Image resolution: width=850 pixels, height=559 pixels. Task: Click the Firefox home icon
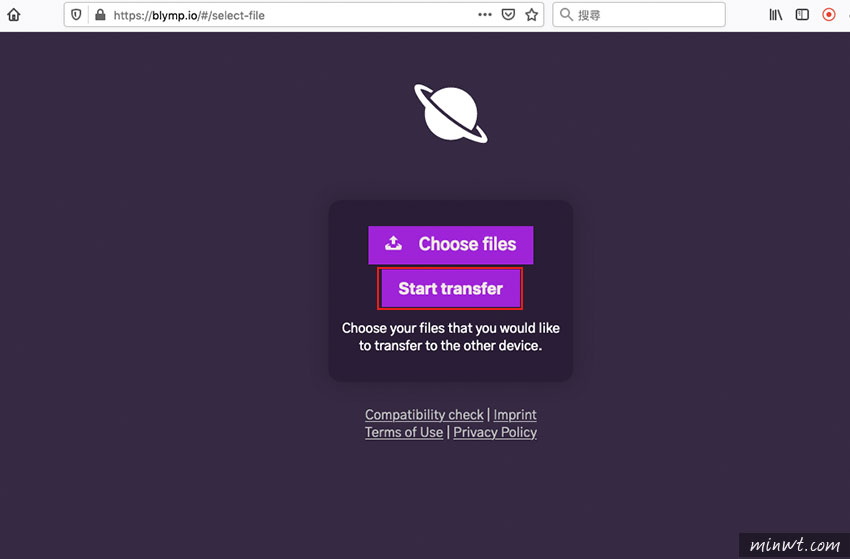14,15
